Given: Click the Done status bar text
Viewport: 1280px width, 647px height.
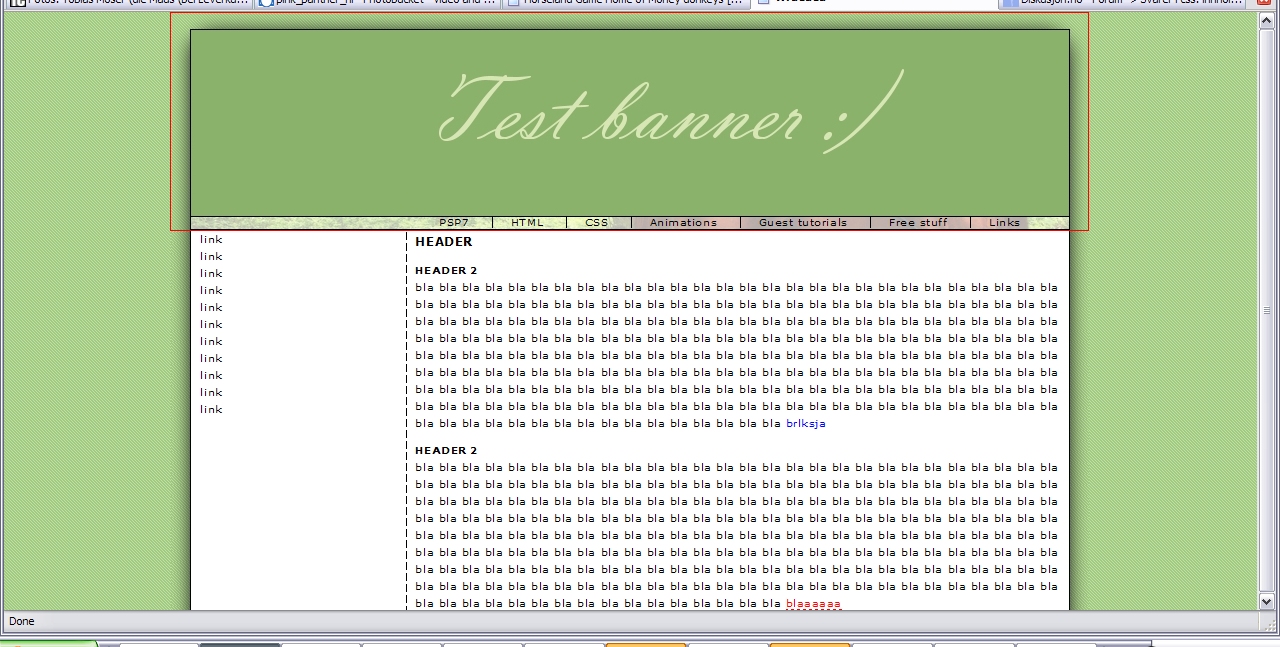Looking at the screenshot, I should [x=22, y=622].
